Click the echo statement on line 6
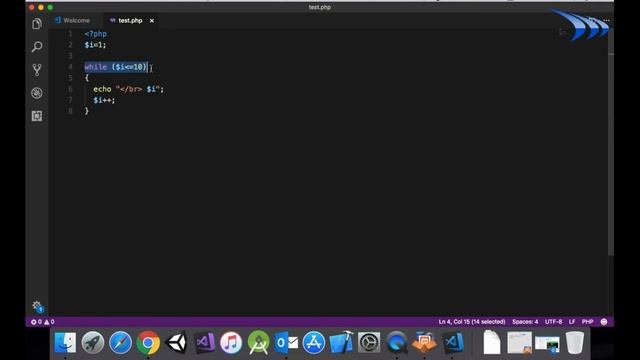This screenshot has width=640, height=360. tap(128, 89)
